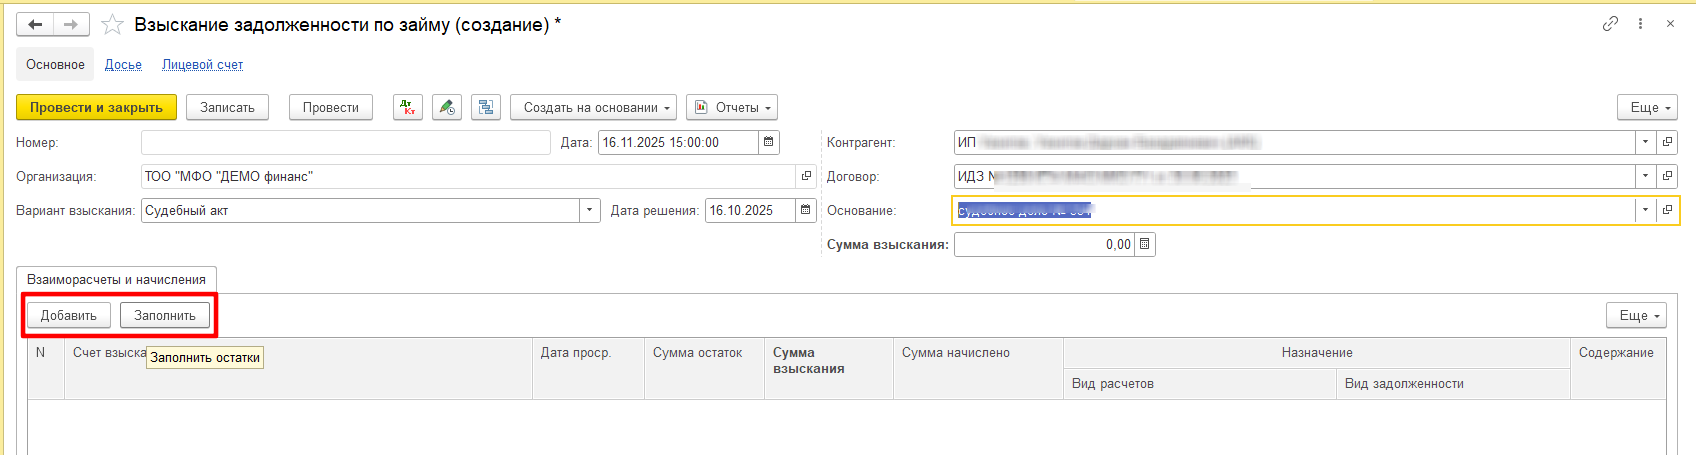This screenshot has height=455, width=1696.
Task: Expand Вариант взыскания dropdown arrow
Action: point(590,210)
